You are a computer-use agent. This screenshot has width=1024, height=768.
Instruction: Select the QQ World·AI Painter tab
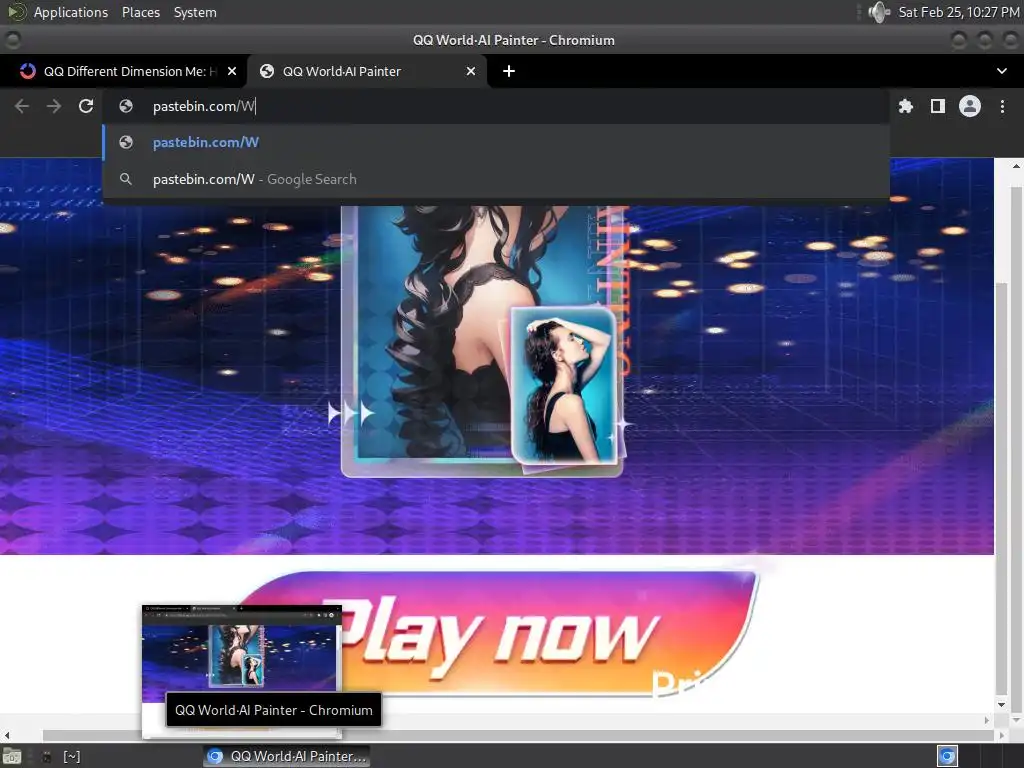(366, 71)
